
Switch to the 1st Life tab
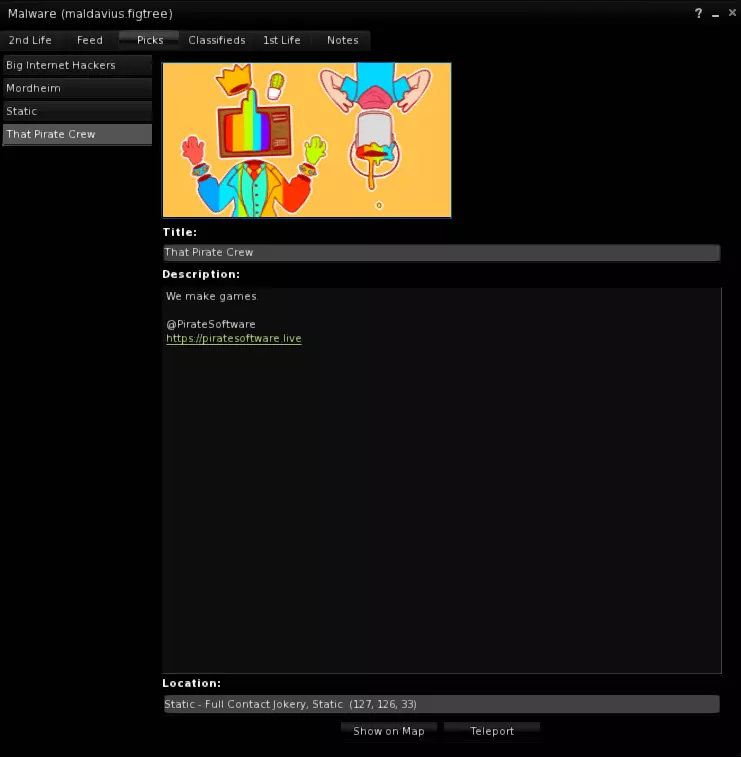point(281,41)
